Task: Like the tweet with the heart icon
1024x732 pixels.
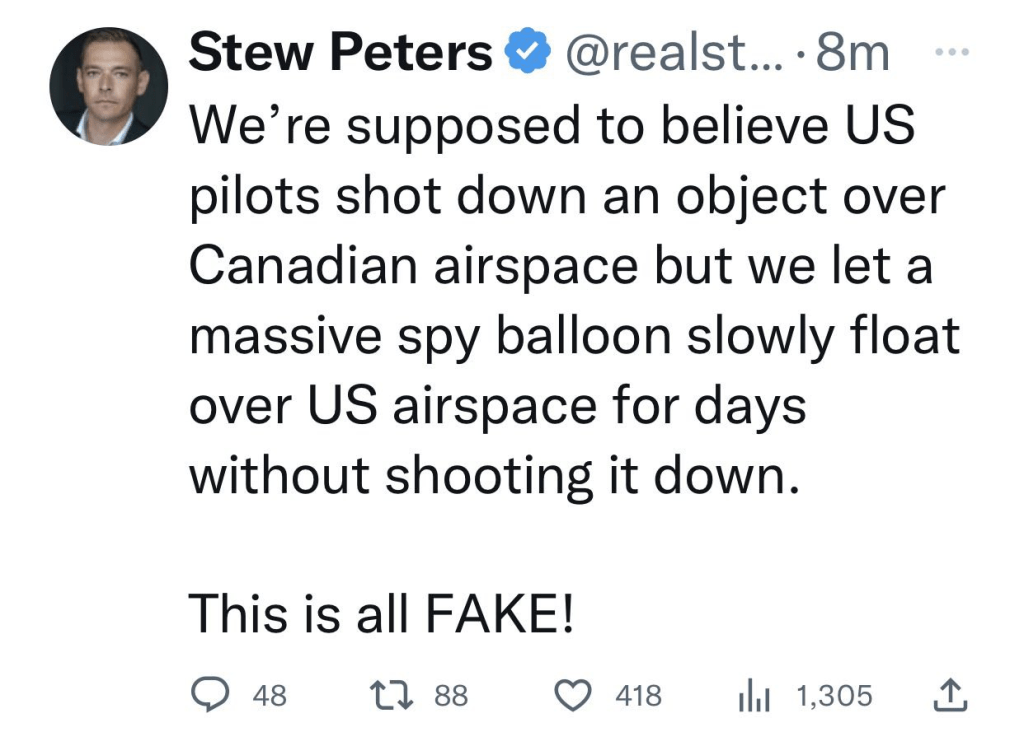Action: pyautogui.click(x=577, y=694)
